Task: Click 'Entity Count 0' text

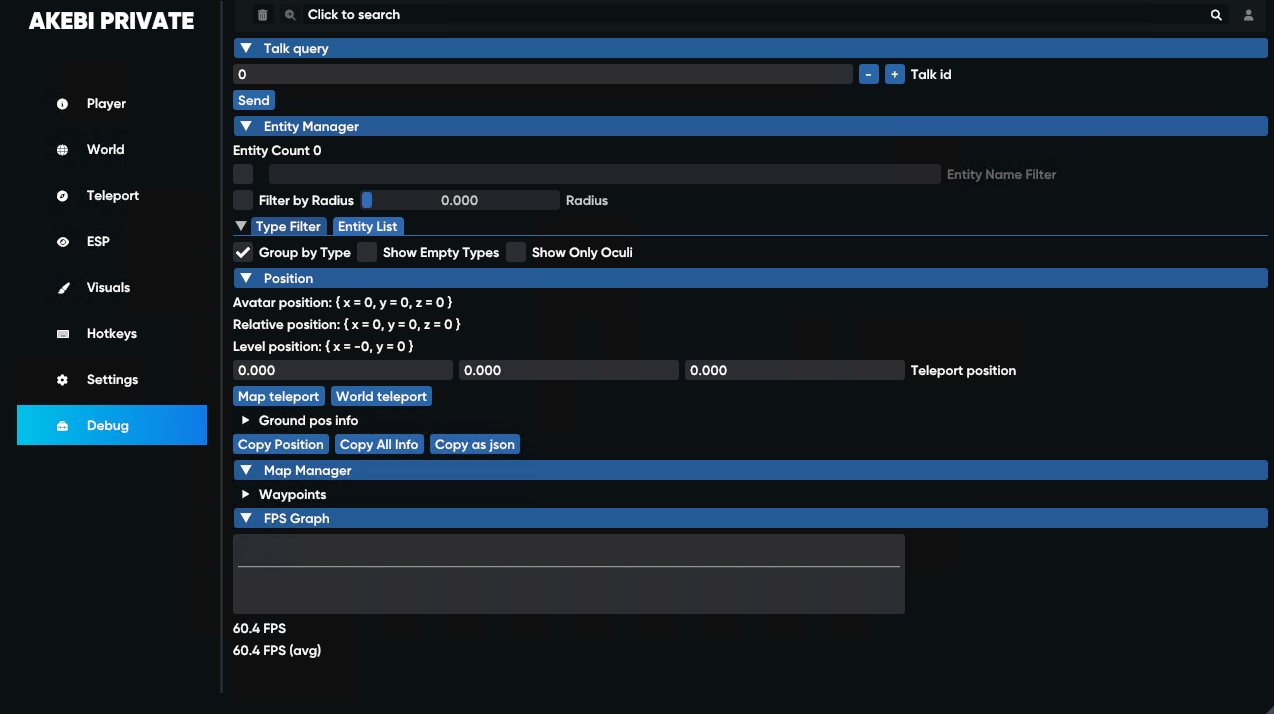Action: 277,150
